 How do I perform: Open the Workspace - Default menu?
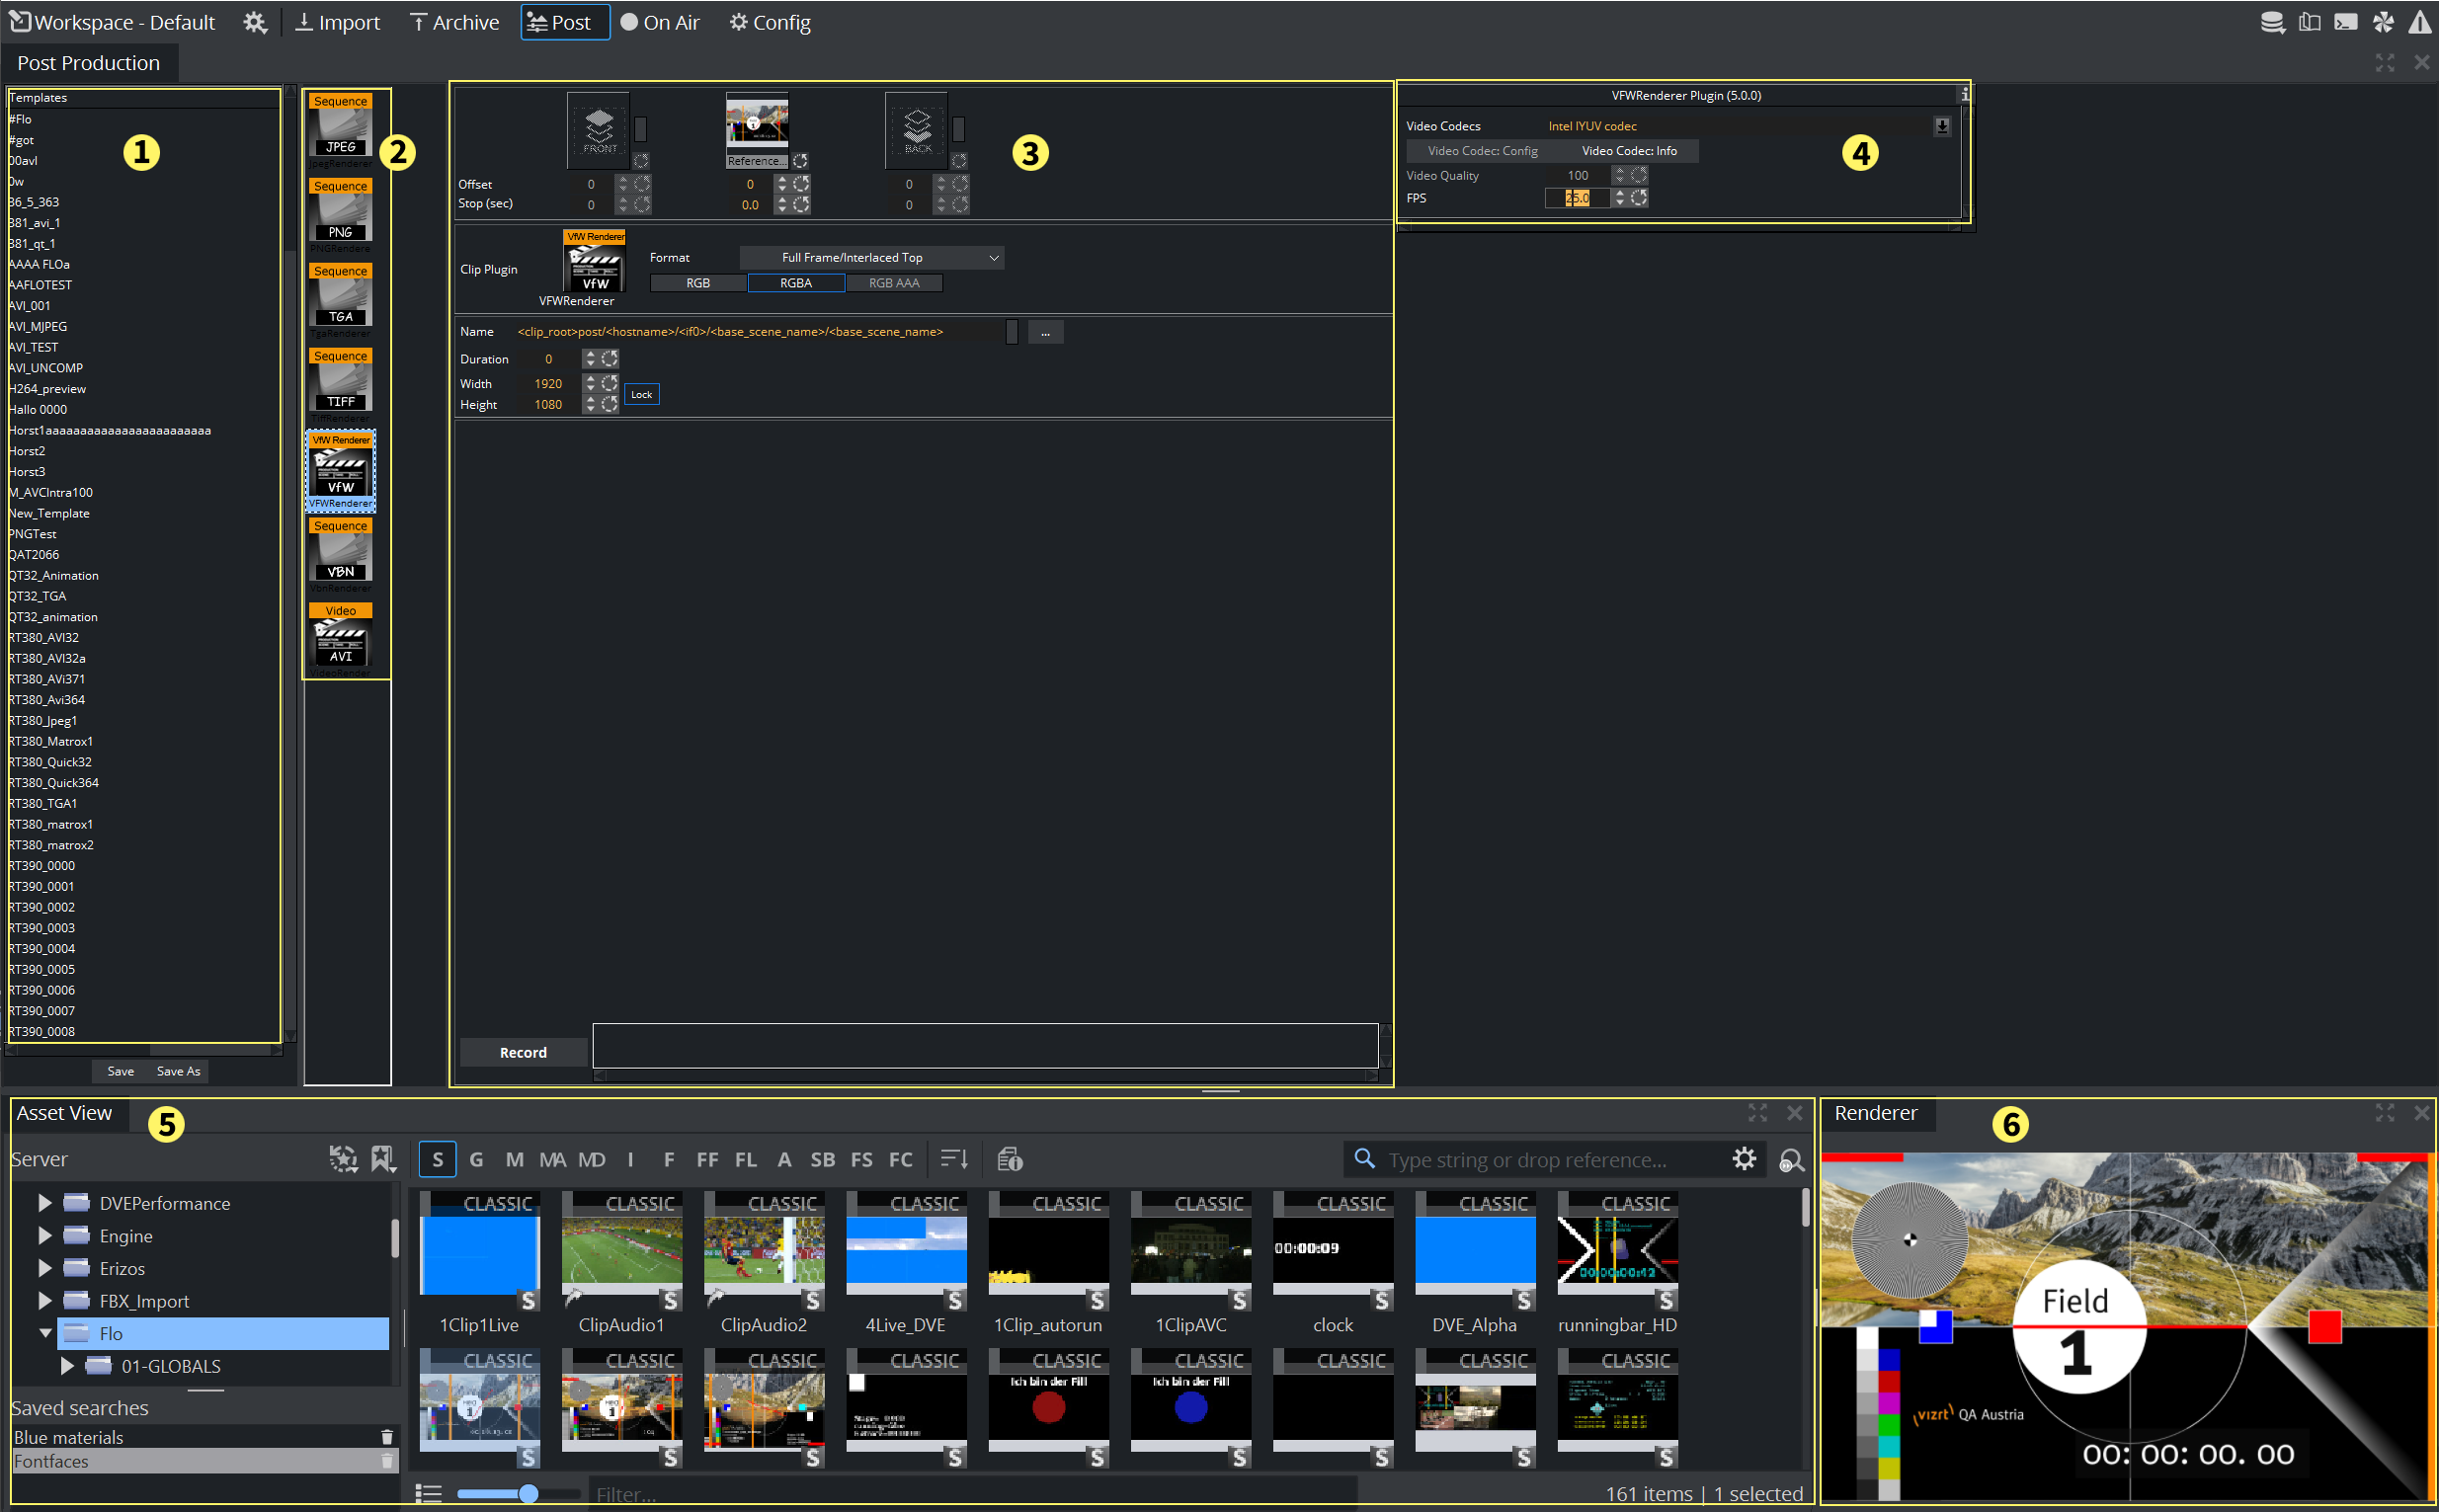pos(112,22)
